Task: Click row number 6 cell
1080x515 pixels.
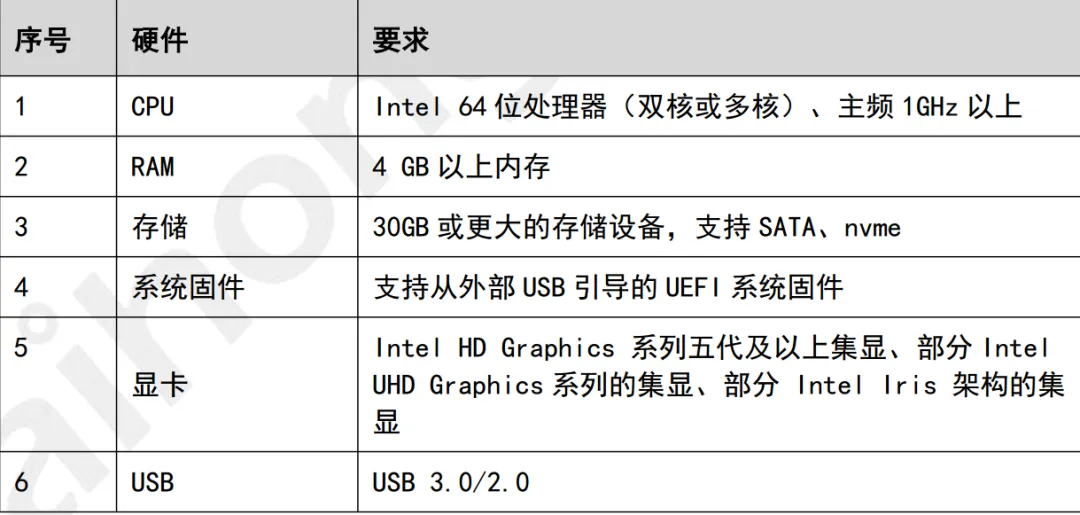Action: [x=21, y=482]
